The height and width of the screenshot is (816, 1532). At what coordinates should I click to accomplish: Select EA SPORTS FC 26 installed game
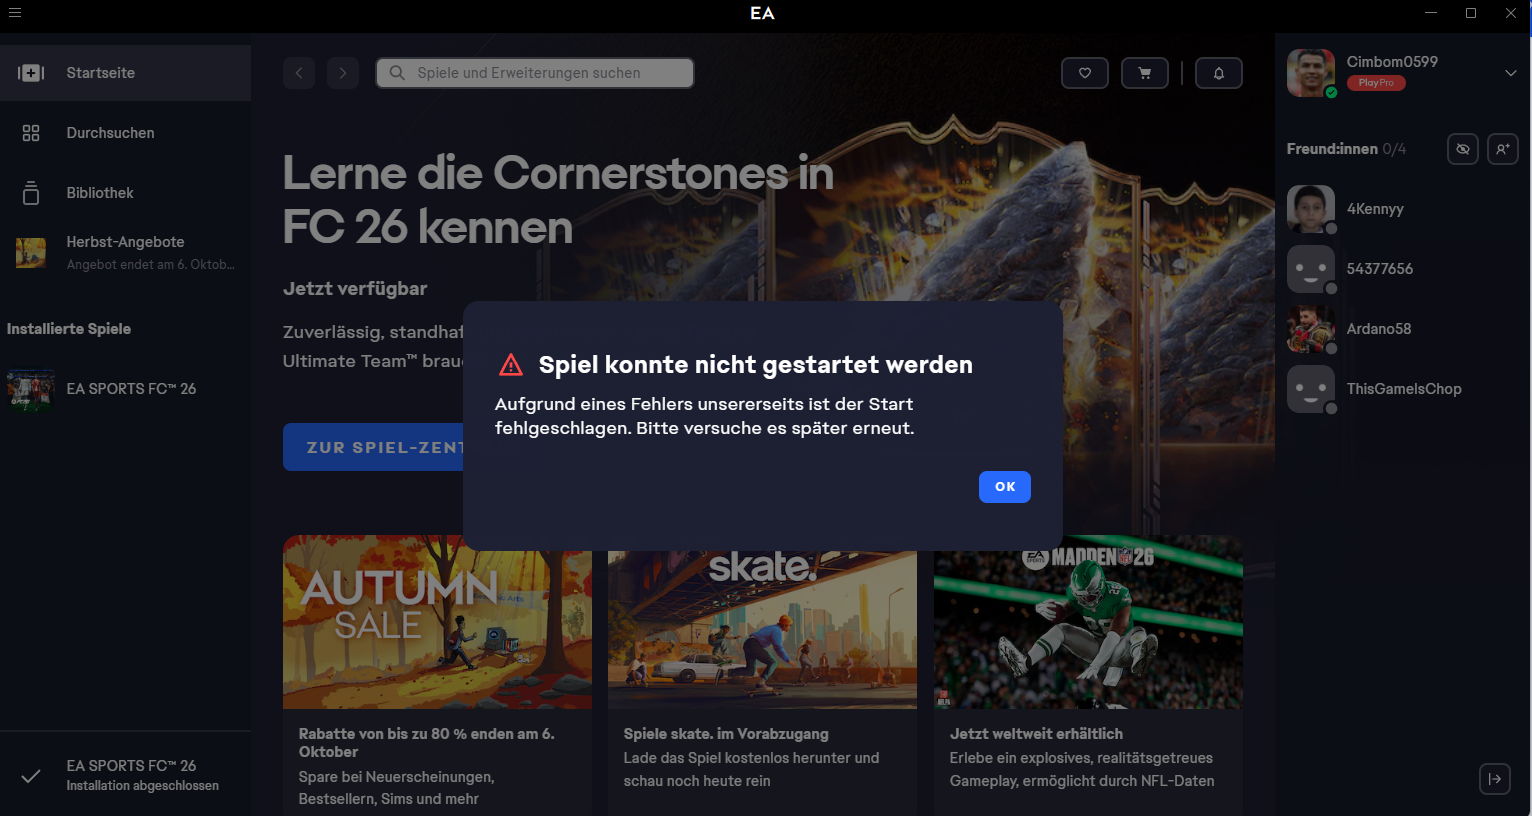click(x=130, y=389)
